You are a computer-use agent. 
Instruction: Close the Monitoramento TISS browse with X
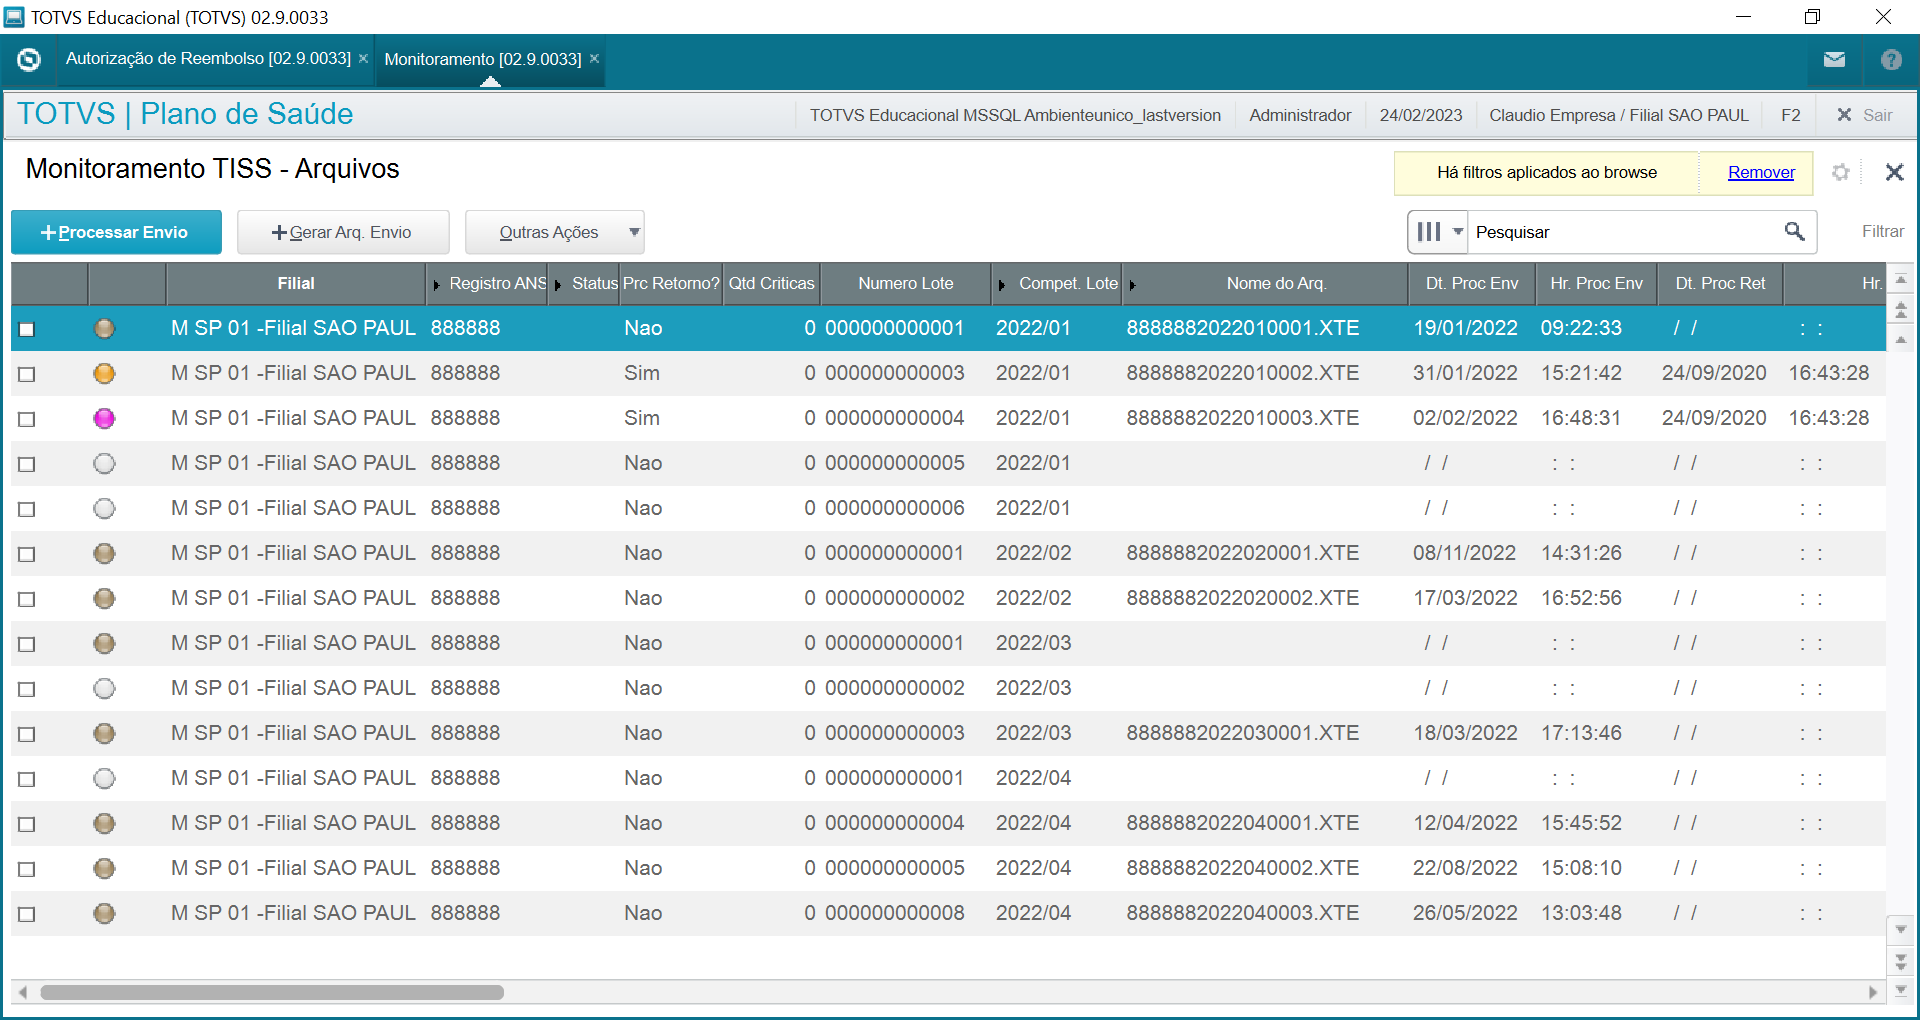[1894, 172]
